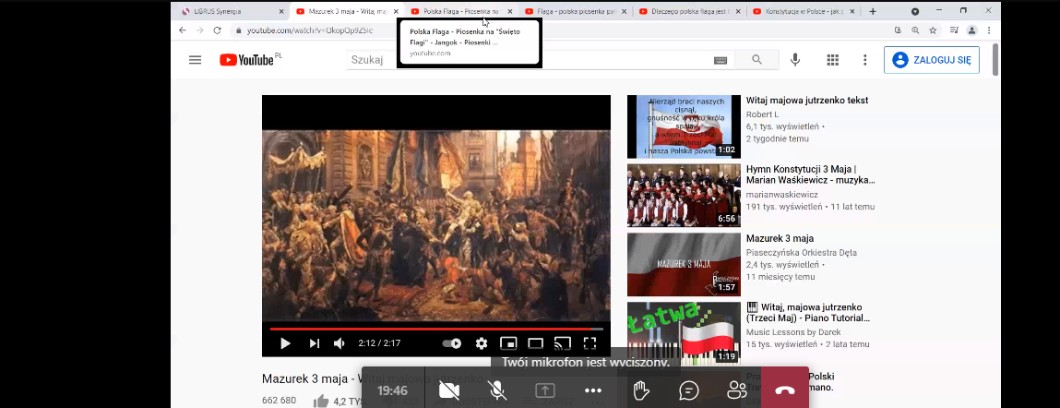The width and height of the screenshot is (1060, 408).
Task: Open the YouTube hamburger guide menu
Action: point(195,60)
